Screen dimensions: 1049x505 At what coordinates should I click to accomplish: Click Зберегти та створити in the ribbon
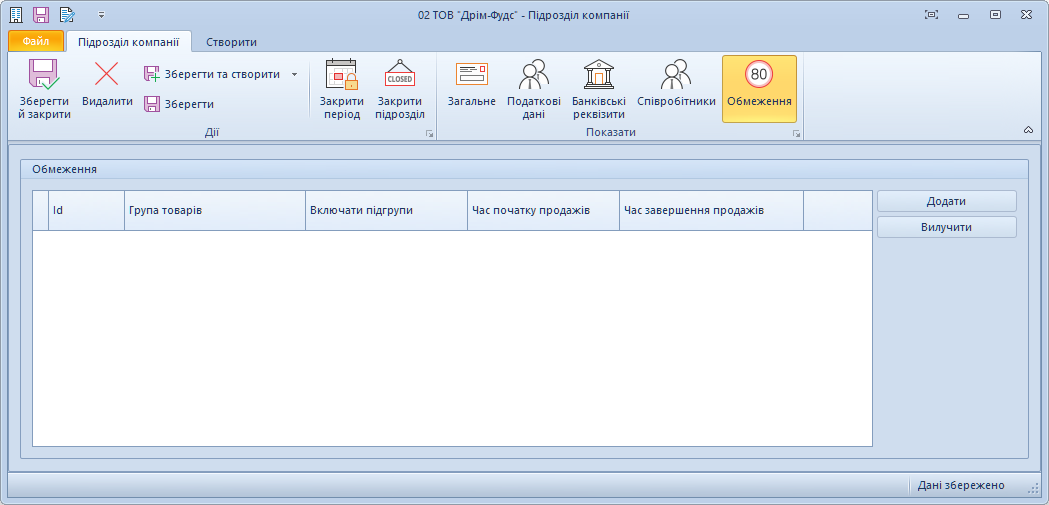(212, 74)
